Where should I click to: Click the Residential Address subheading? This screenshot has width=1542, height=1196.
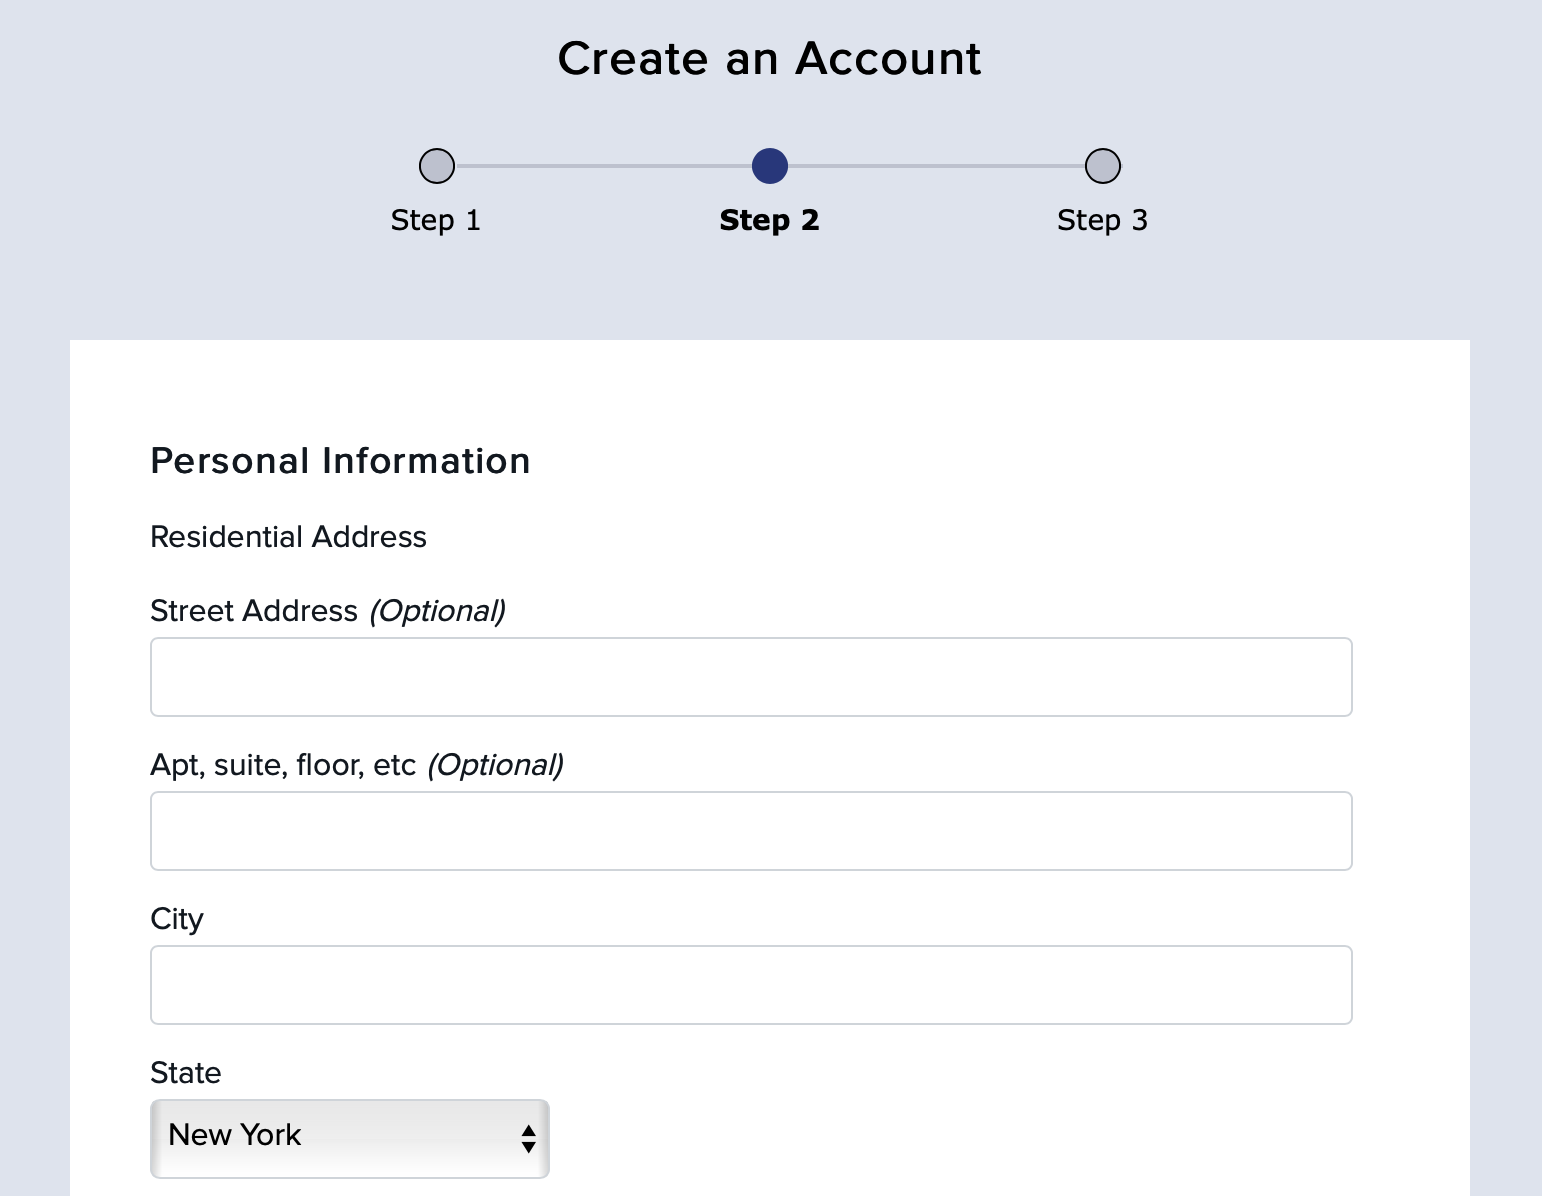coord(288,537)
